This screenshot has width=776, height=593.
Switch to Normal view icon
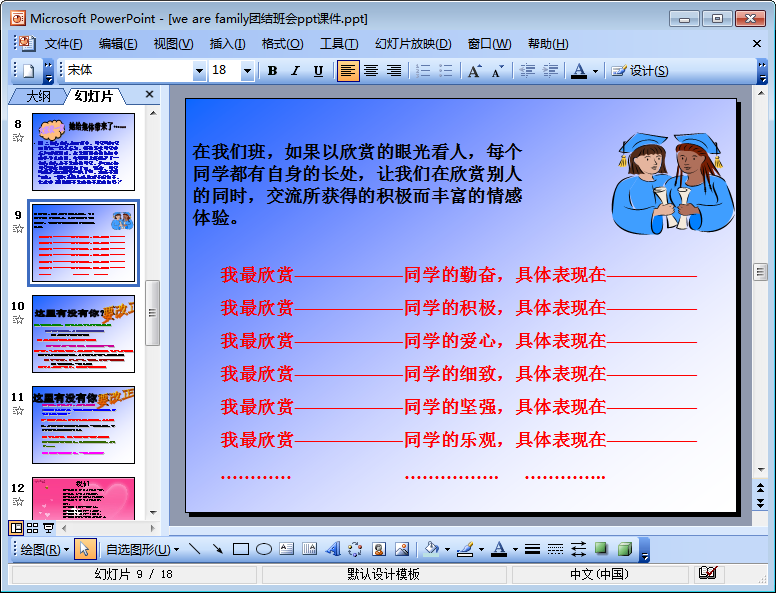16,528
